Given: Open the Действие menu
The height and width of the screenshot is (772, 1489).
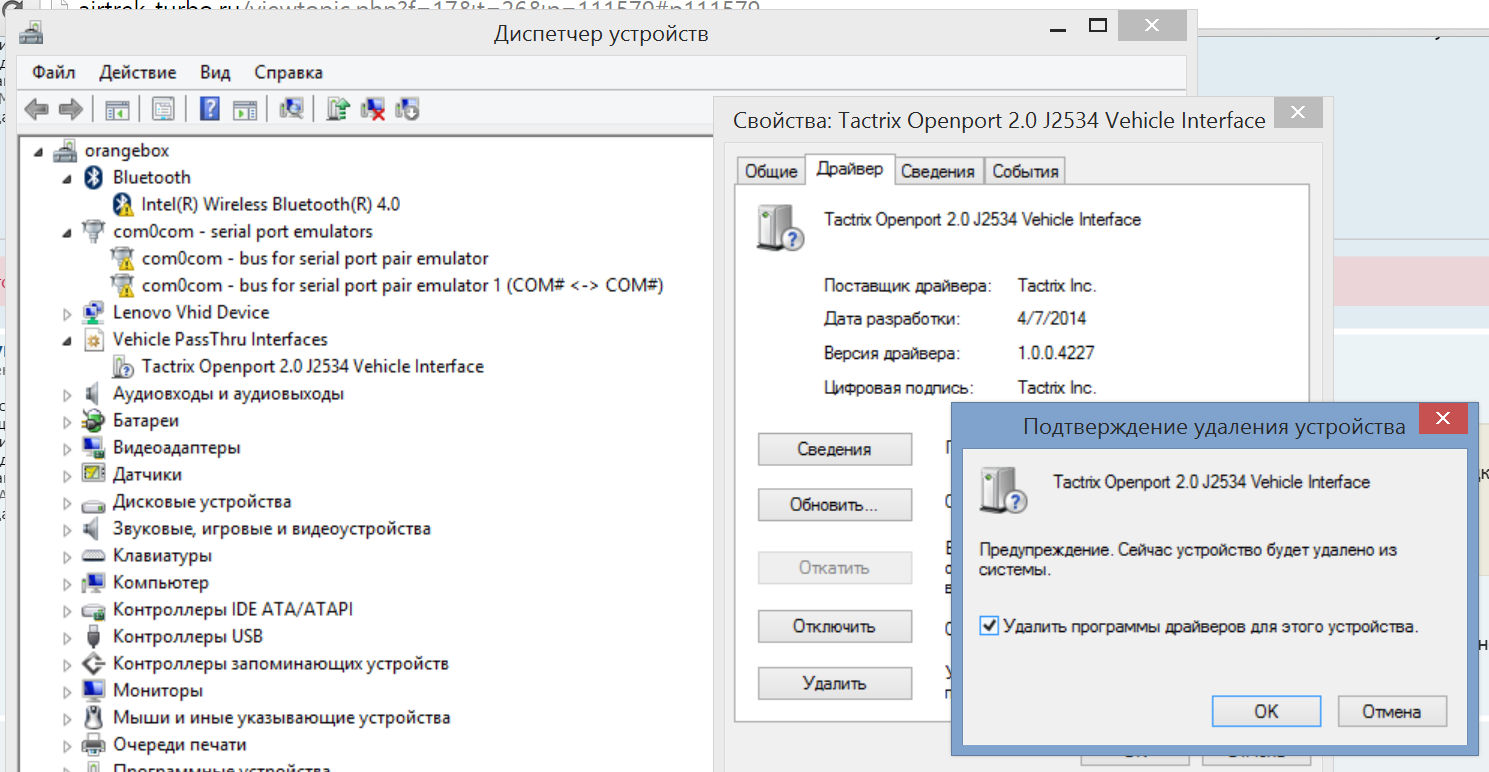Looking at the screenshot, I should coord(137,72).
